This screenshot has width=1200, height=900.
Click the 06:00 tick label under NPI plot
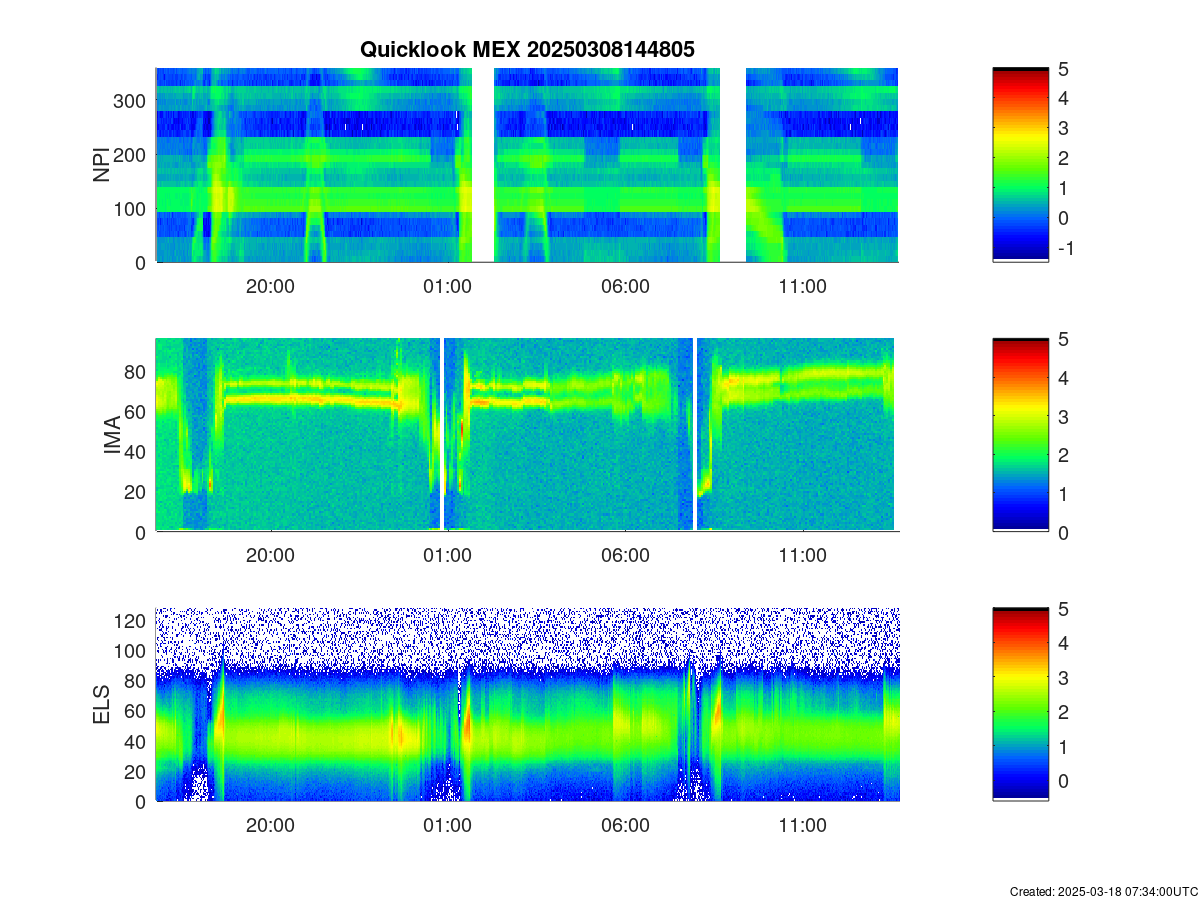[x=625, y=287]
